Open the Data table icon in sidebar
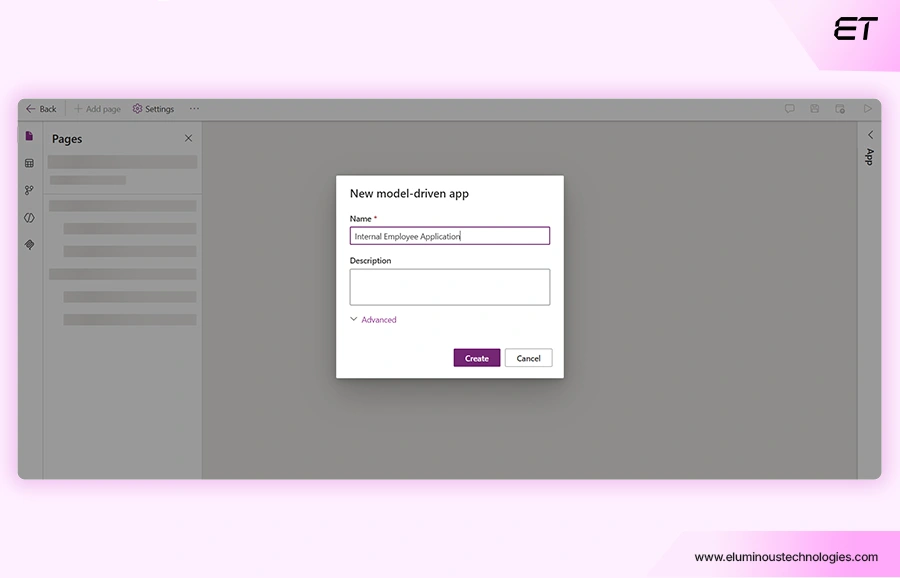The width and height of the screenshot is (900, 578). 29,163
